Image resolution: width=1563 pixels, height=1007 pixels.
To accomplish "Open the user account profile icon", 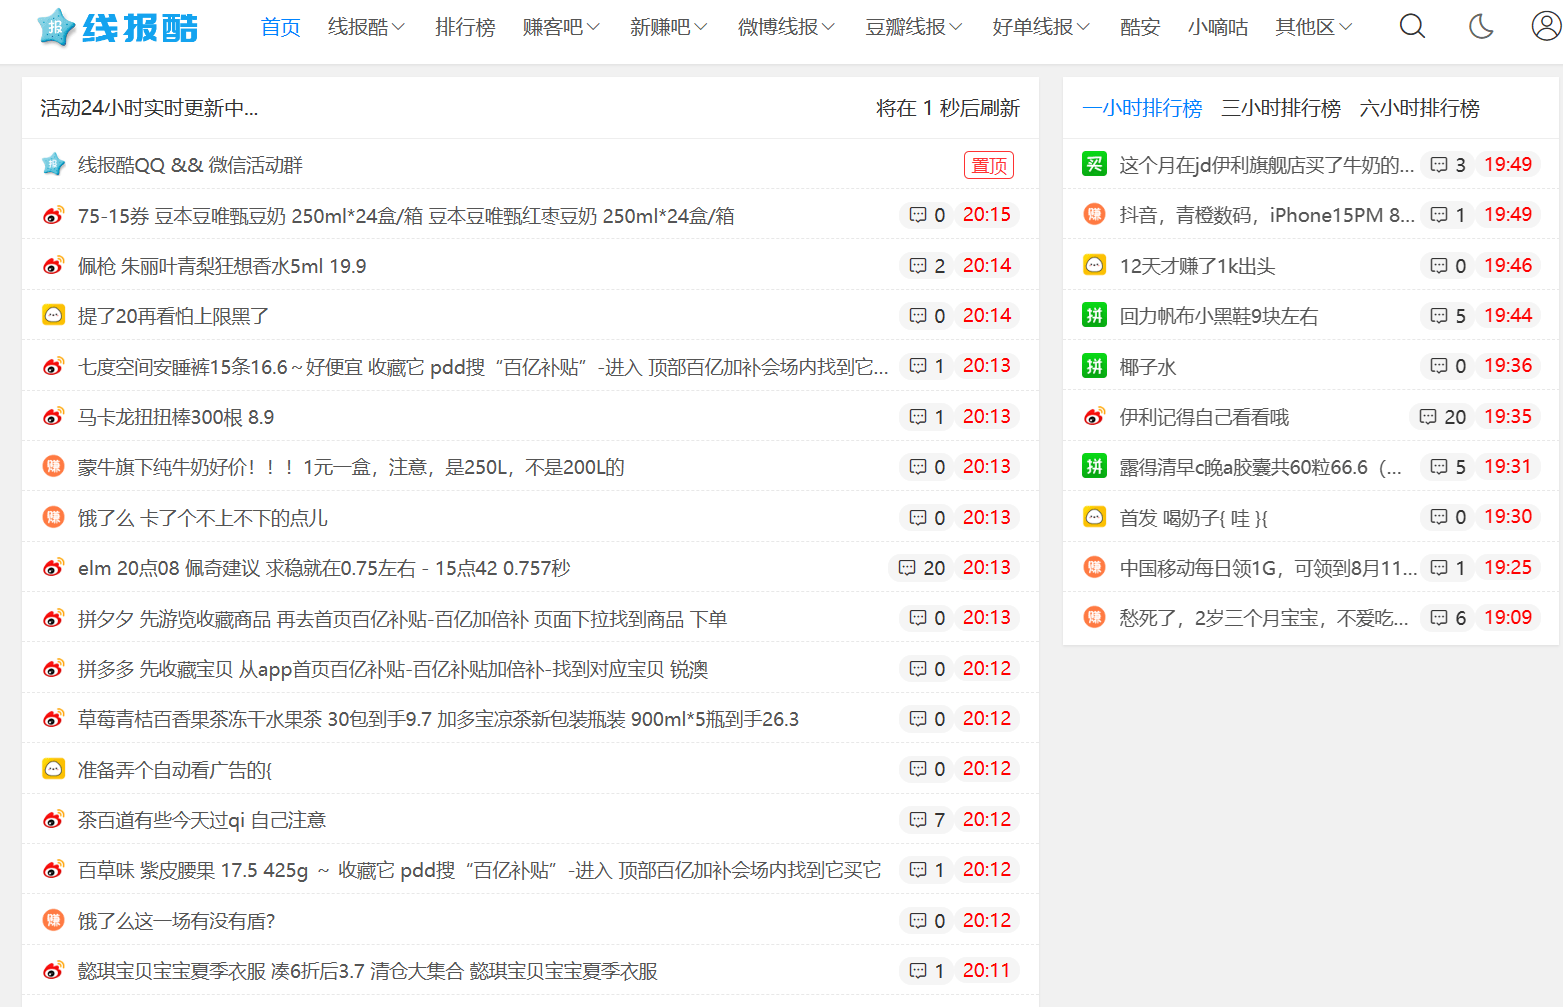I will (x=1546, y=26).
